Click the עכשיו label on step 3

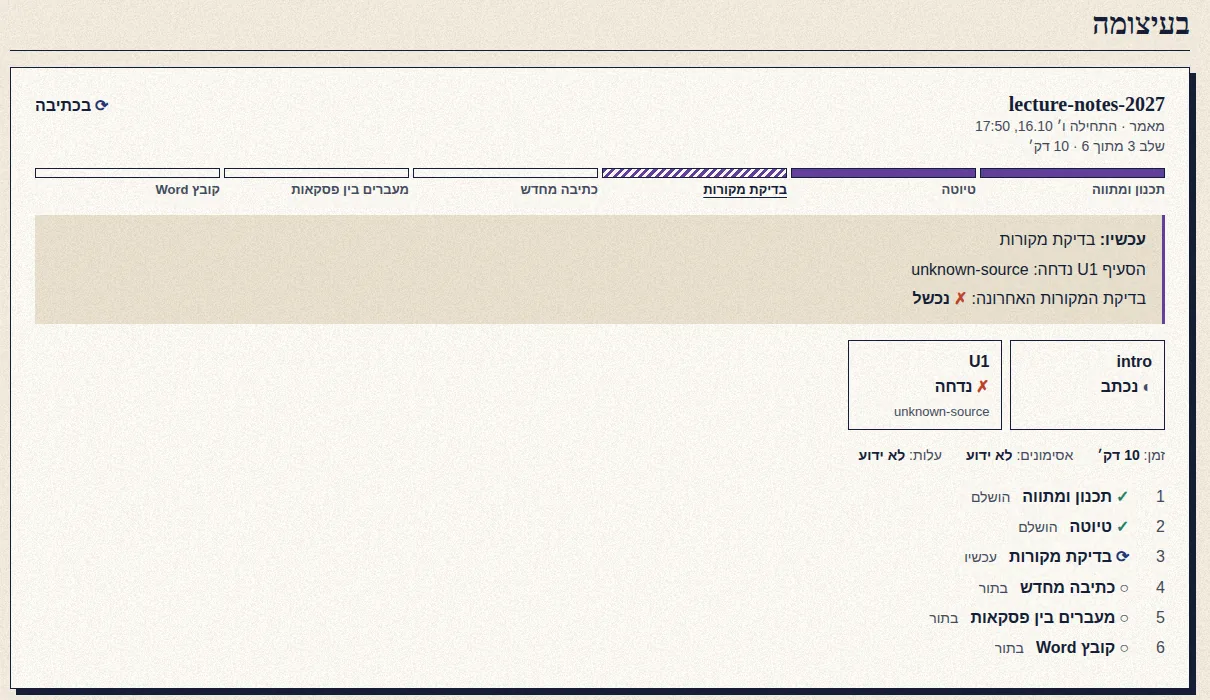(981, 558)
